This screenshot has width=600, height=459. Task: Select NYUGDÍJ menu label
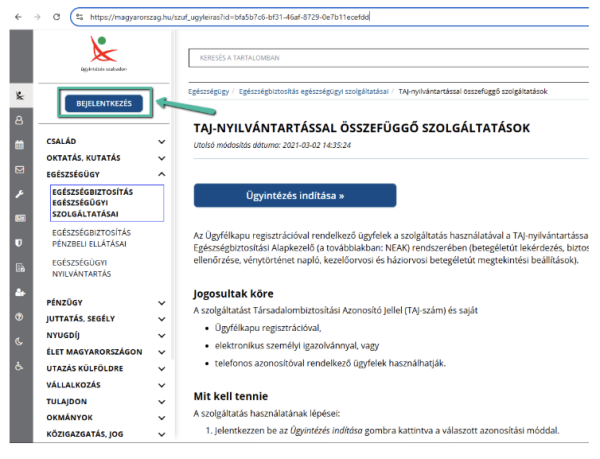(63, 335)
